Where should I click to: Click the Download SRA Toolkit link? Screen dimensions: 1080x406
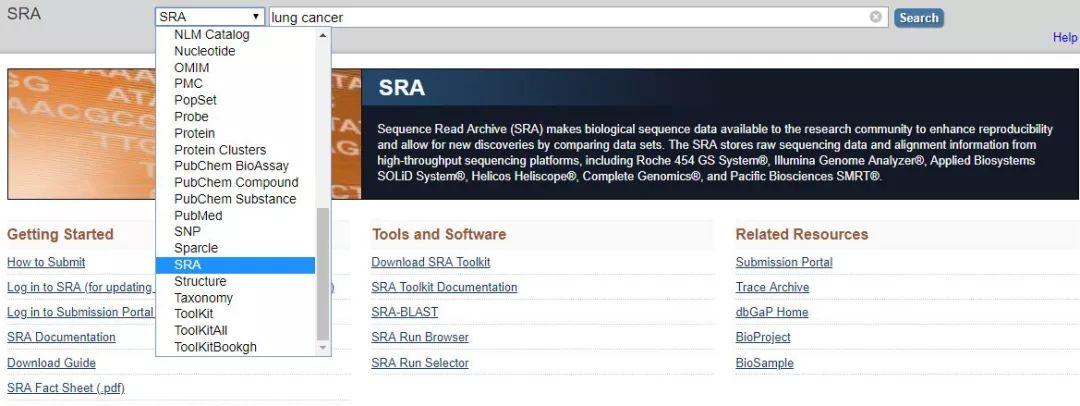430,262
